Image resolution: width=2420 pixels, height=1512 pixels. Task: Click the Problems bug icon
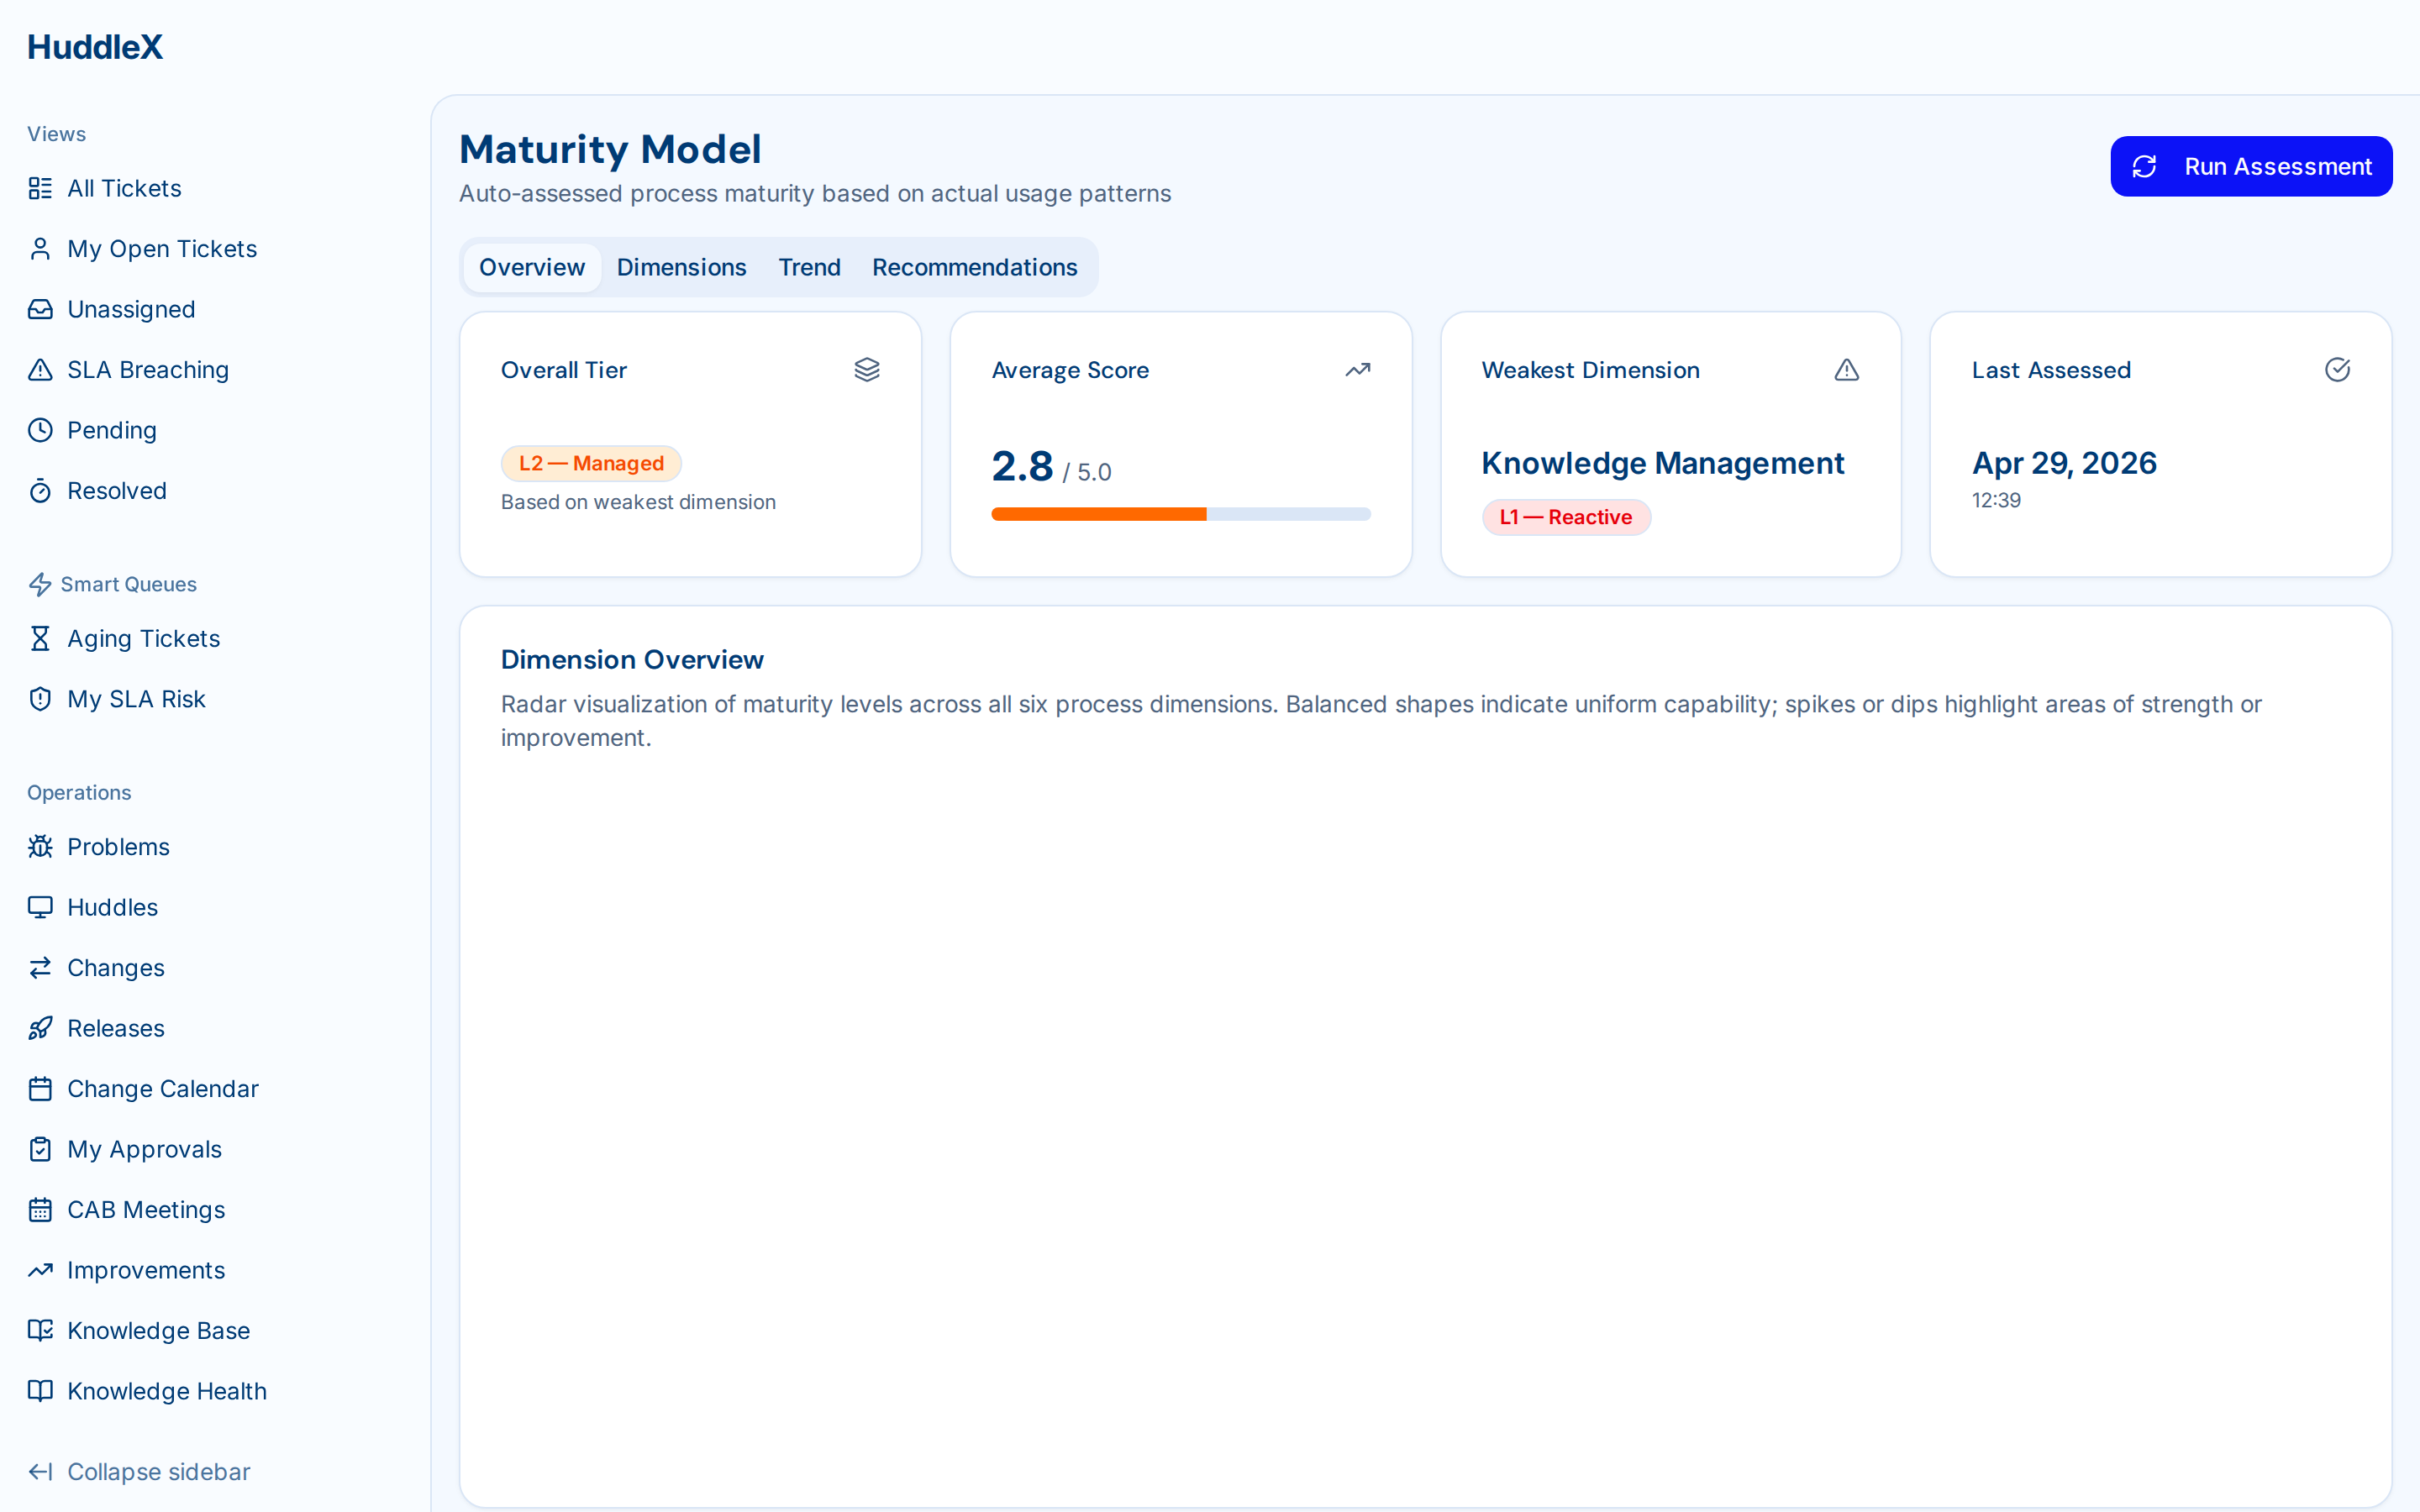(x=40, y=847)
